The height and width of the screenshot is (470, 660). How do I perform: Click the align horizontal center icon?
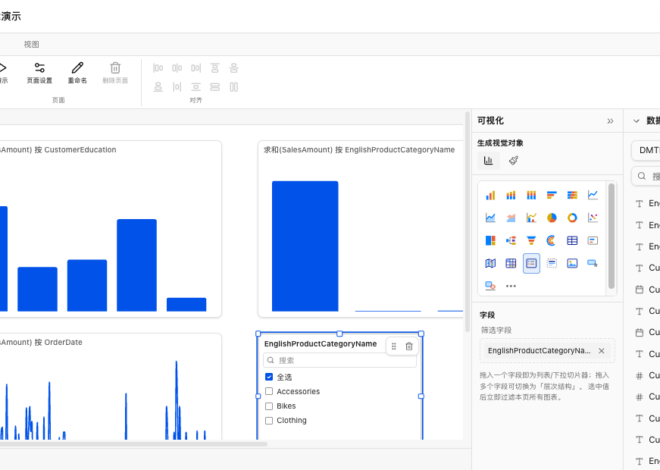pyautogui.click(x=177, y=68)
